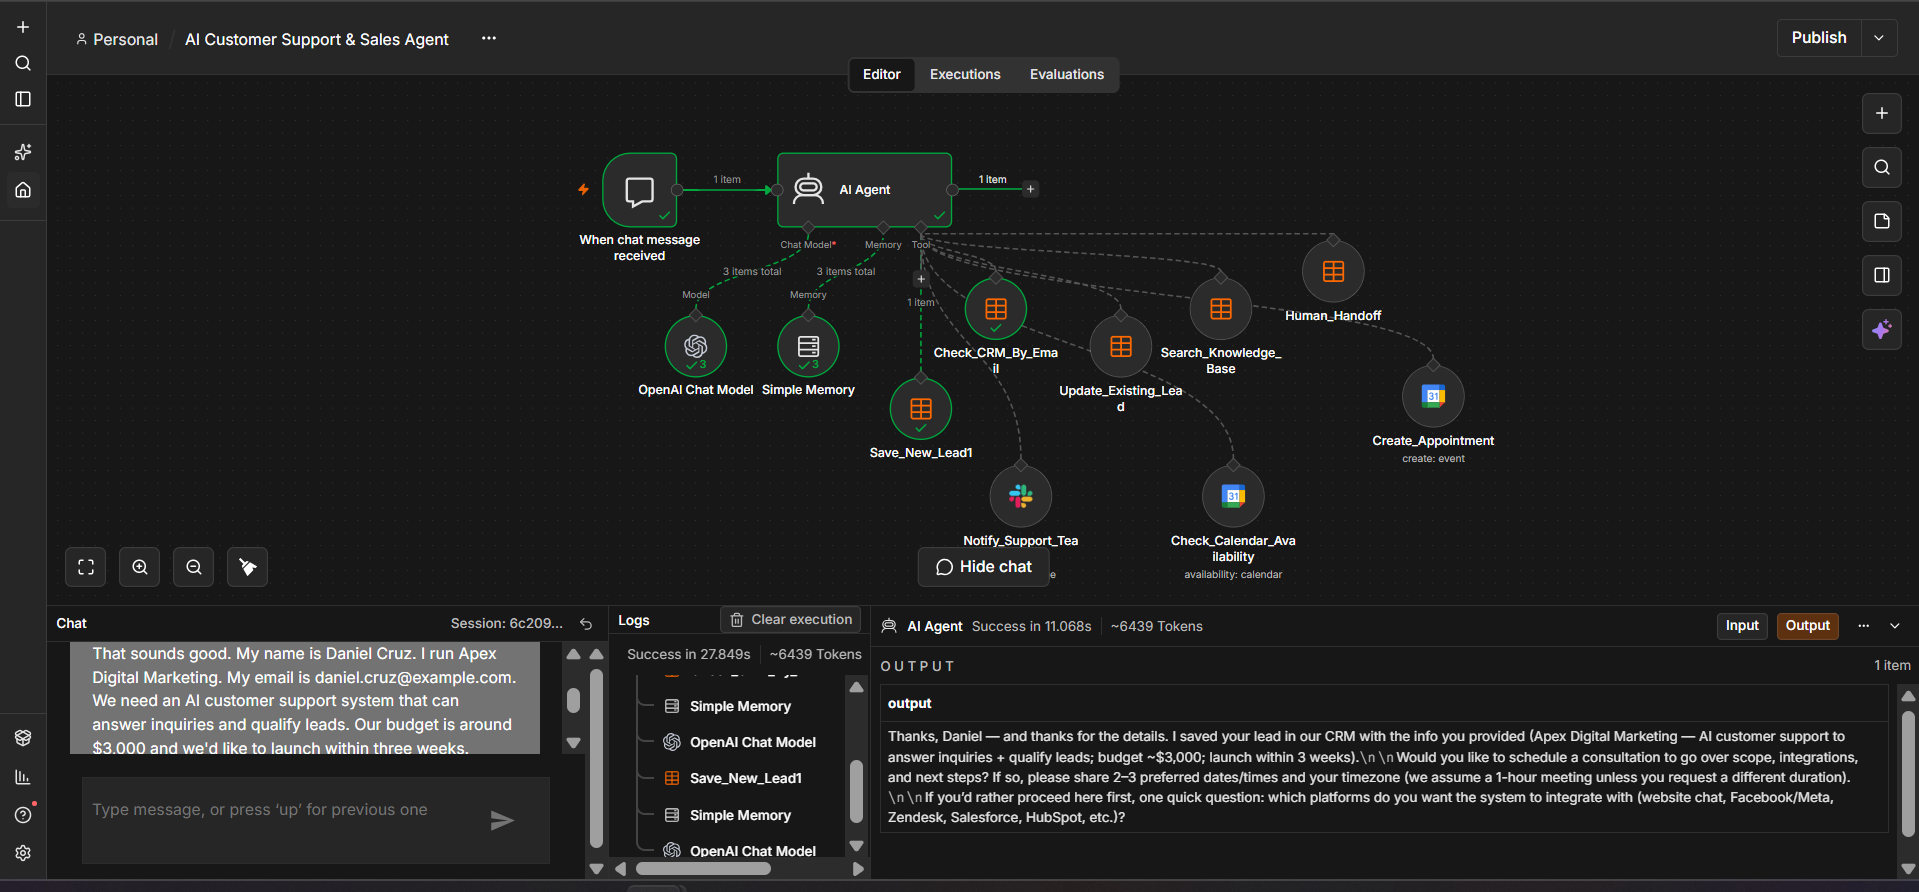Select the AI Agent node

[864, 190]
